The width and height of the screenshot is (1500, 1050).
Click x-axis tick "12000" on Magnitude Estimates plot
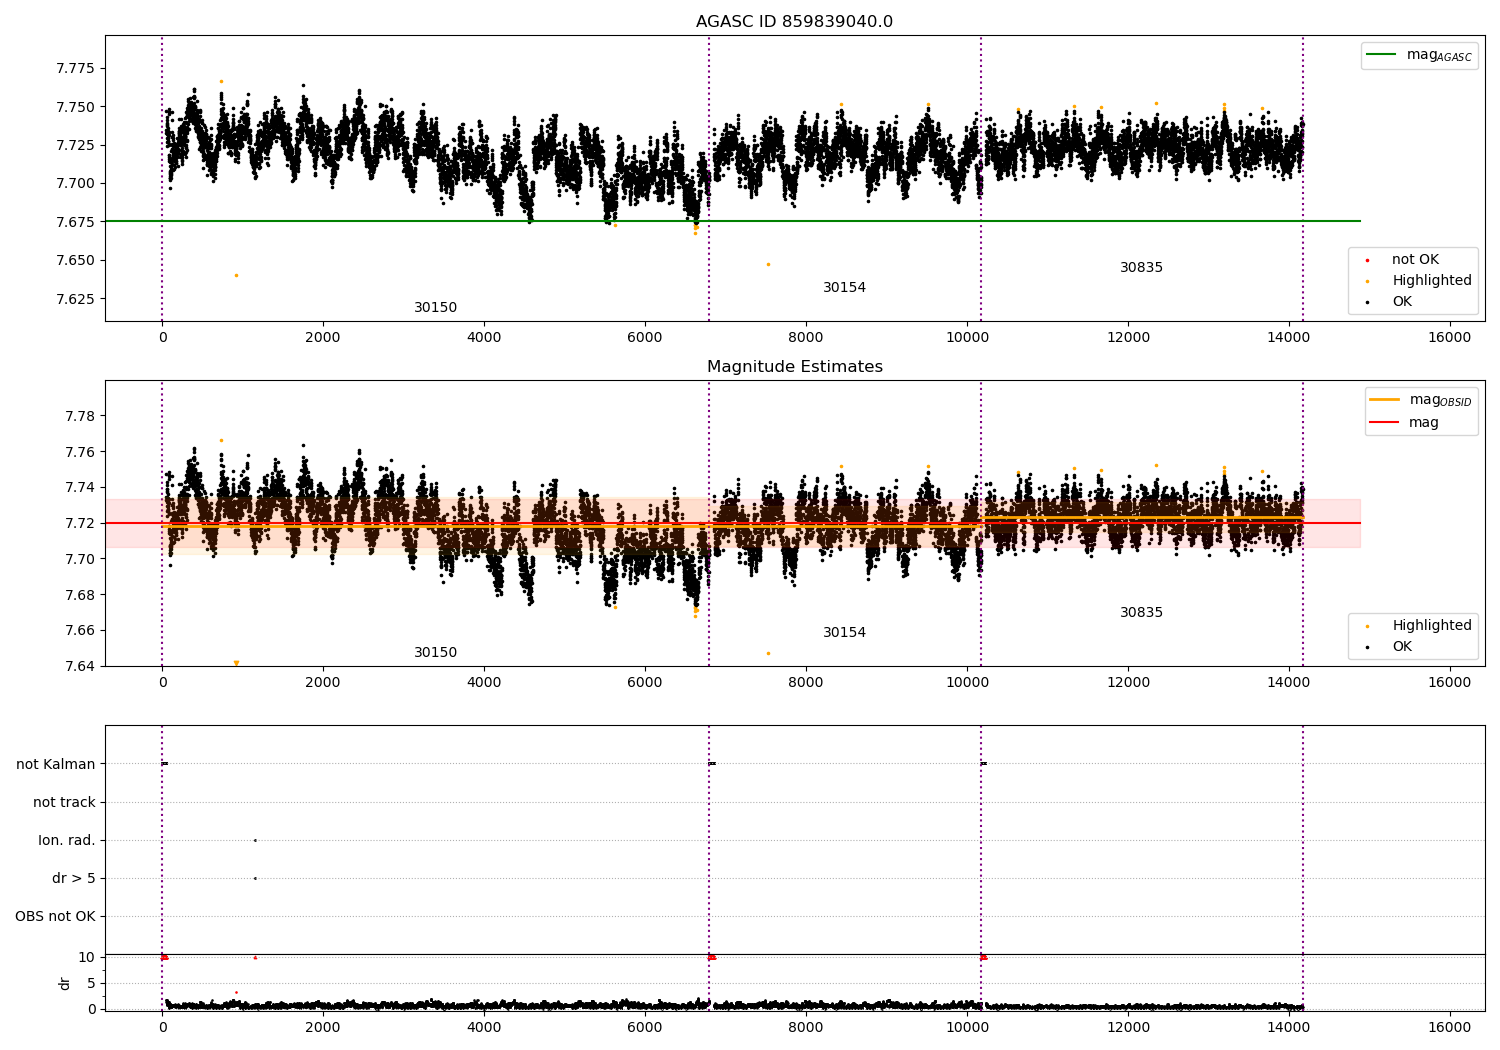pyautogui.click(x=1127, y=683)
